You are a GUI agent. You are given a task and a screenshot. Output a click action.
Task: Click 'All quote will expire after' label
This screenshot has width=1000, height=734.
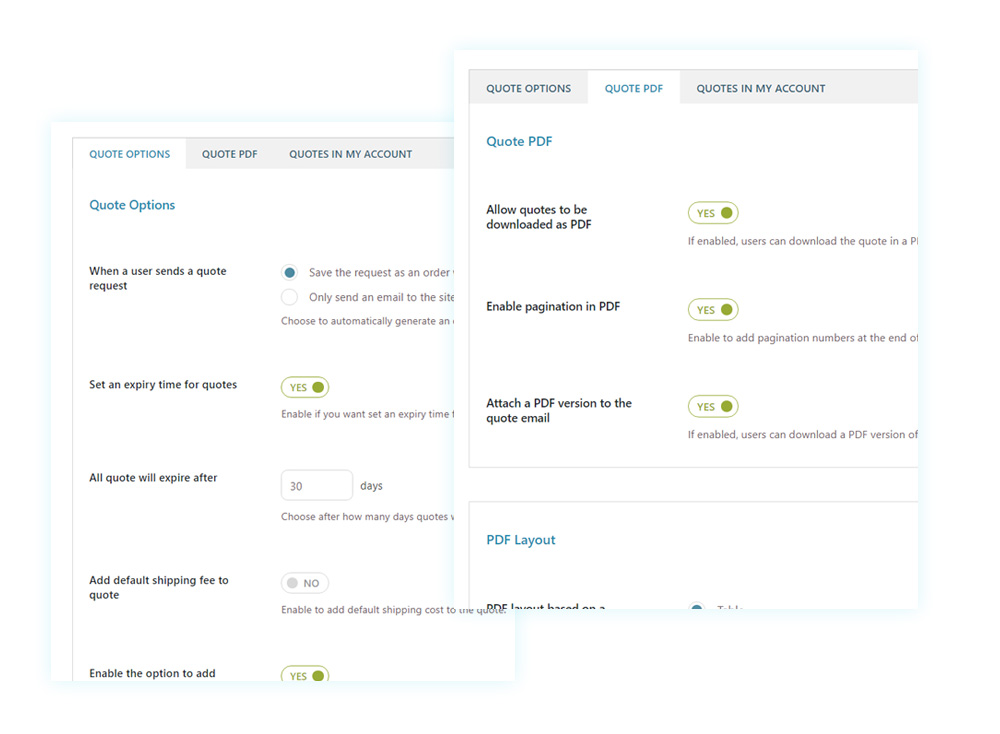pyautogui.click(x=153, y=478)
